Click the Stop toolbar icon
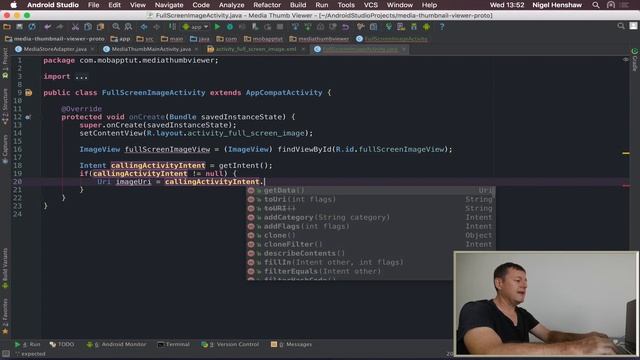 click(x=280, y=27)
